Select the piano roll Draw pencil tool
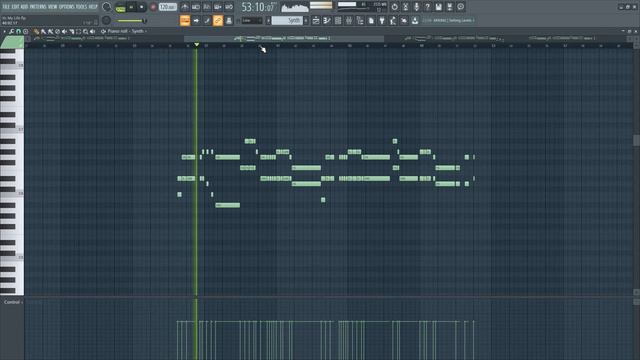 pyautogui.click(x=36, y=31)
